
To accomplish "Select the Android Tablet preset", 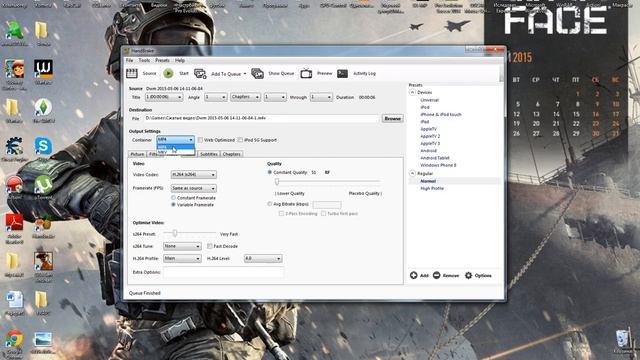I will tap(435, 158).
